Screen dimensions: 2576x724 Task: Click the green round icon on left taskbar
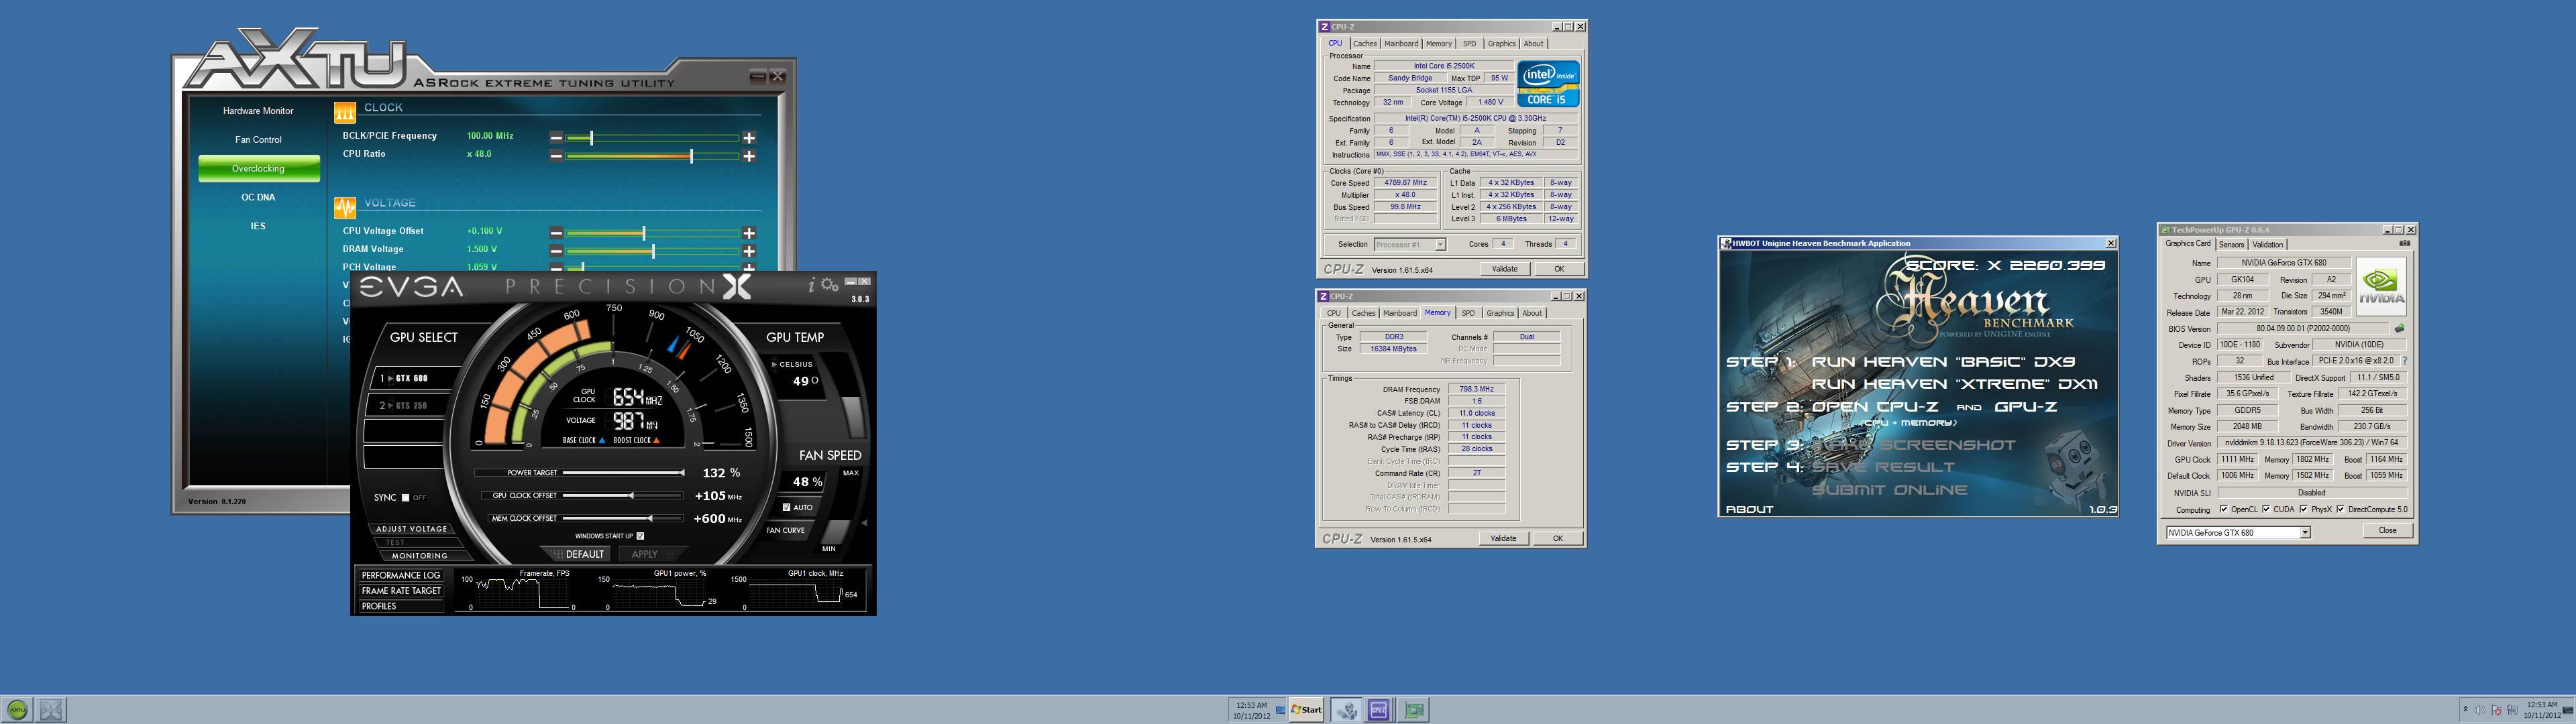17,710
